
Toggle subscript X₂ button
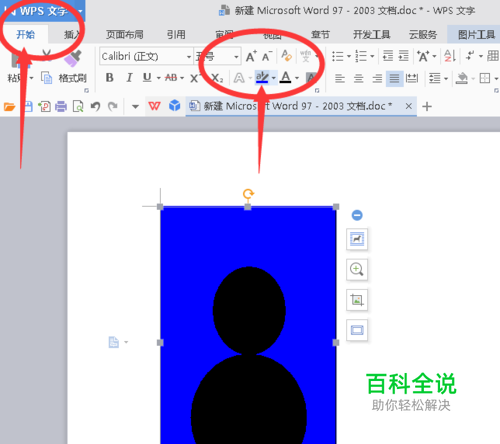pos(217,78)
